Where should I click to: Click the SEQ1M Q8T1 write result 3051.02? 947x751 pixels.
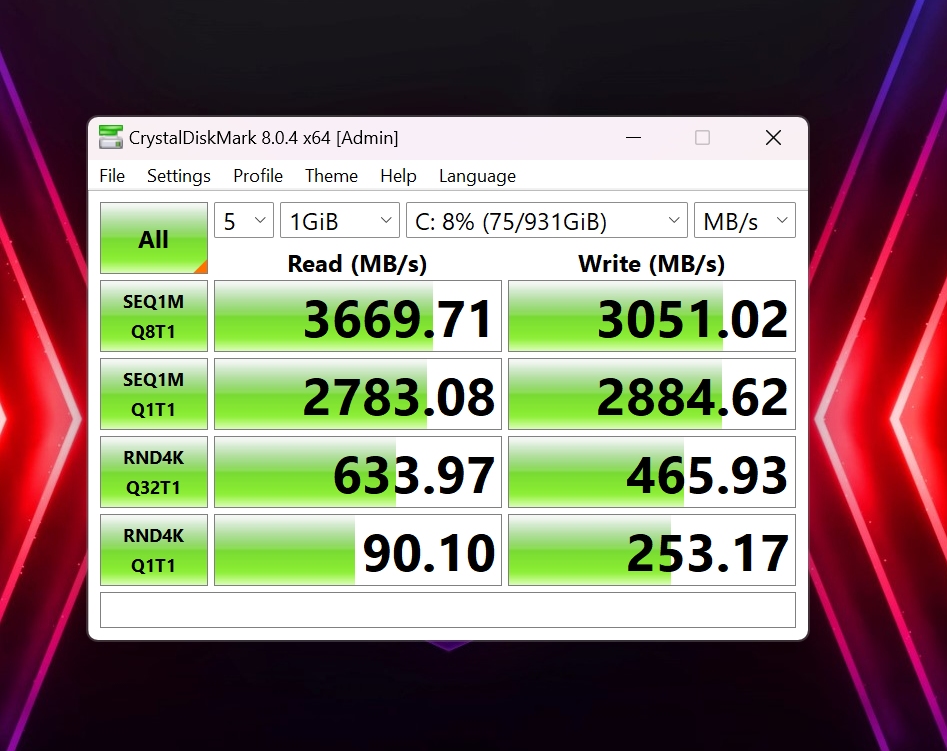[652, 316]
